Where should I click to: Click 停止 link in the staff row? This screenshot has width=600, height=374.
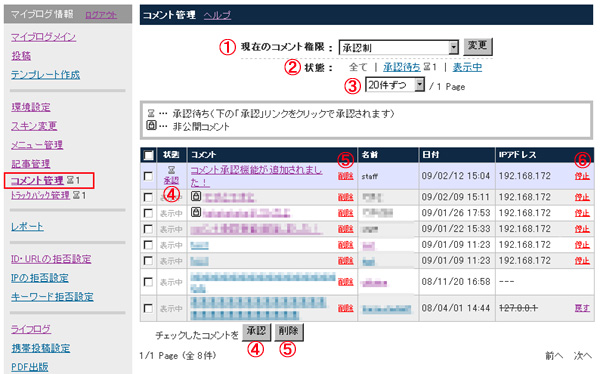click(x=582, y=176)
